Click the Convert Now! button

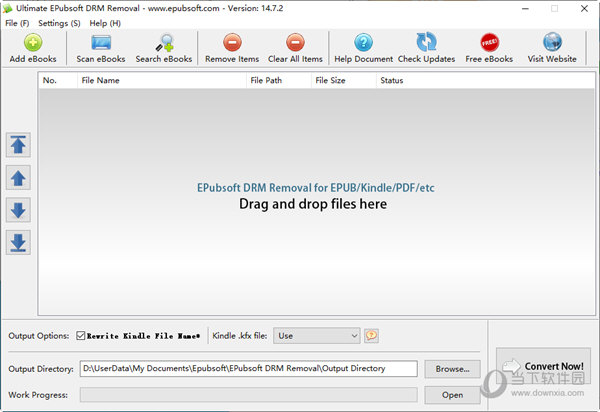[543, 366]
